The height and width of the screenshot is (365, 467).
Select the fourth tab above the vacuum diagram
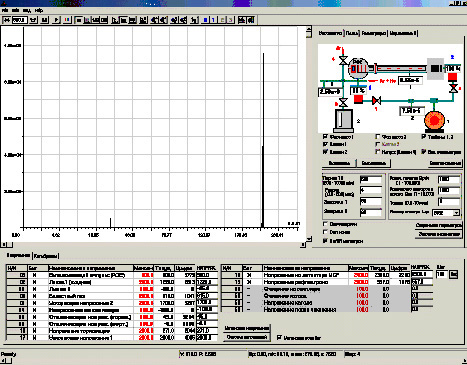(x=403, y=33)
